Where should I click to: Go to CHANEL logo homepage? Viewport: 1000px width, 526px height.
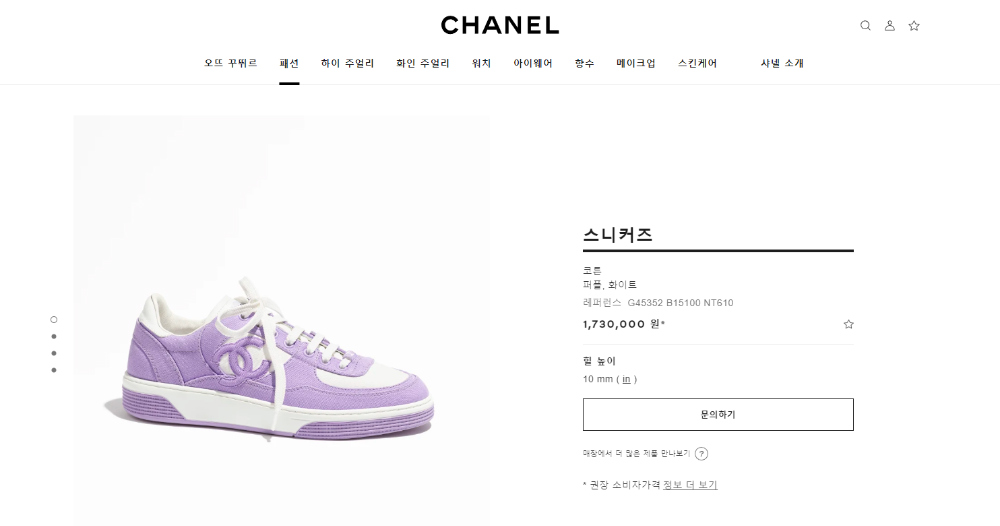click(500, 26)
